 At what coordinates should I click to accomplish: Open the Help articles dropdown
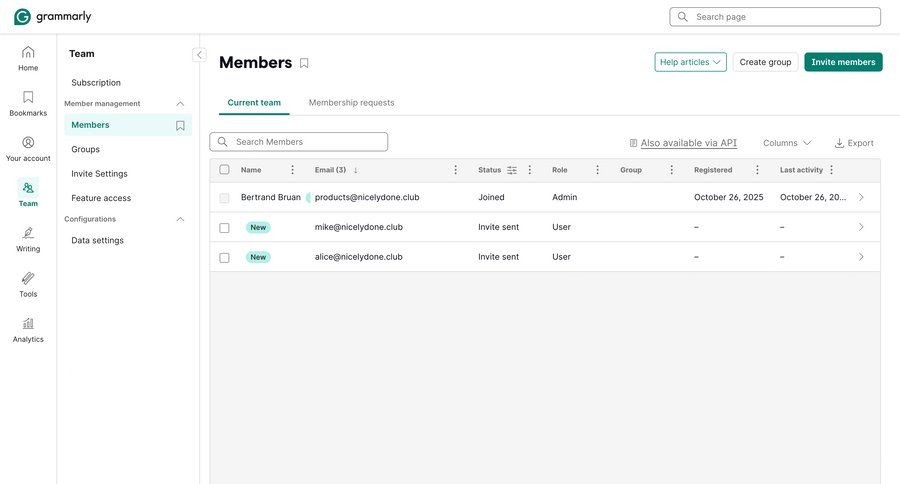click(x=690, y=62)
